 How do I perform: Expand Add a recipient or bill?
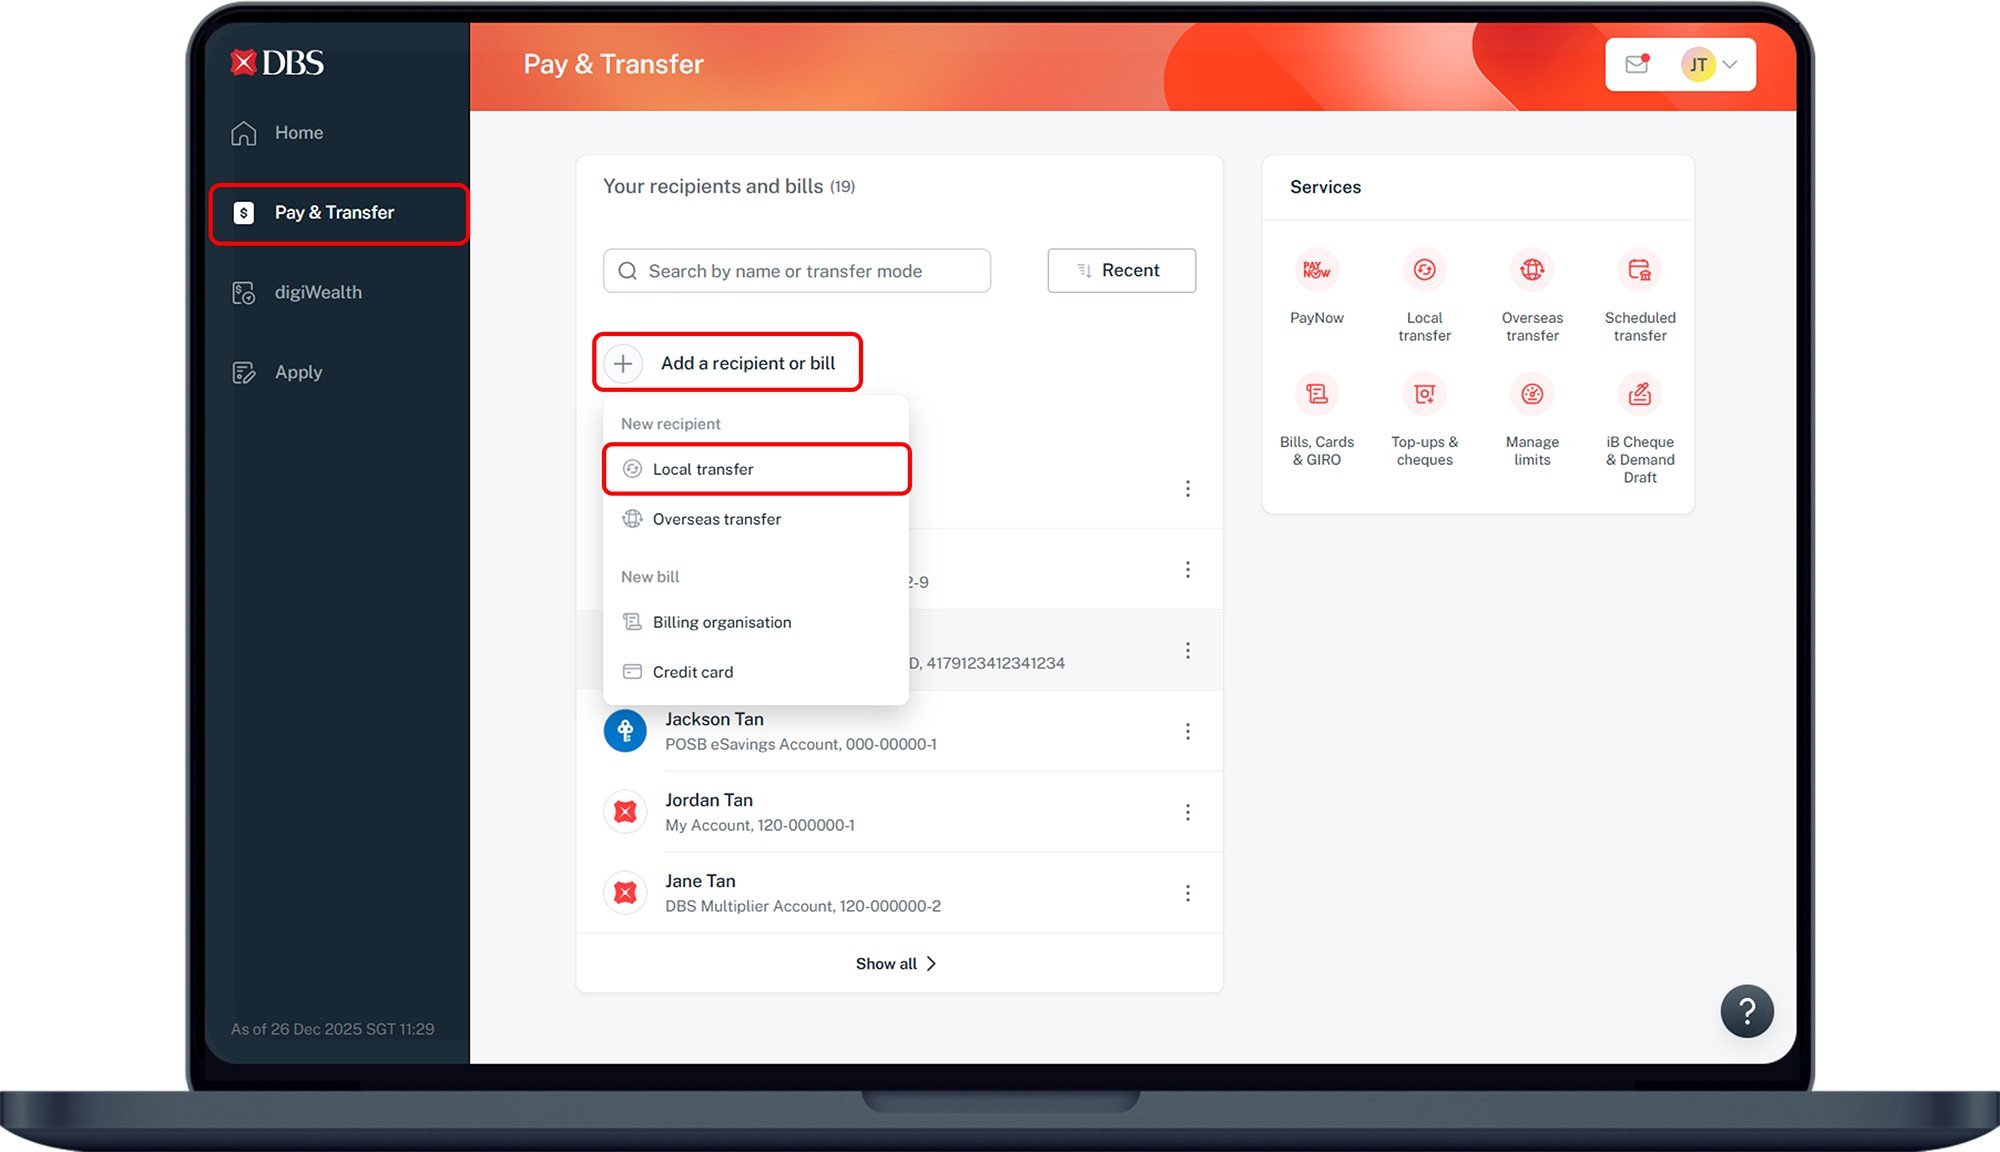728,363
